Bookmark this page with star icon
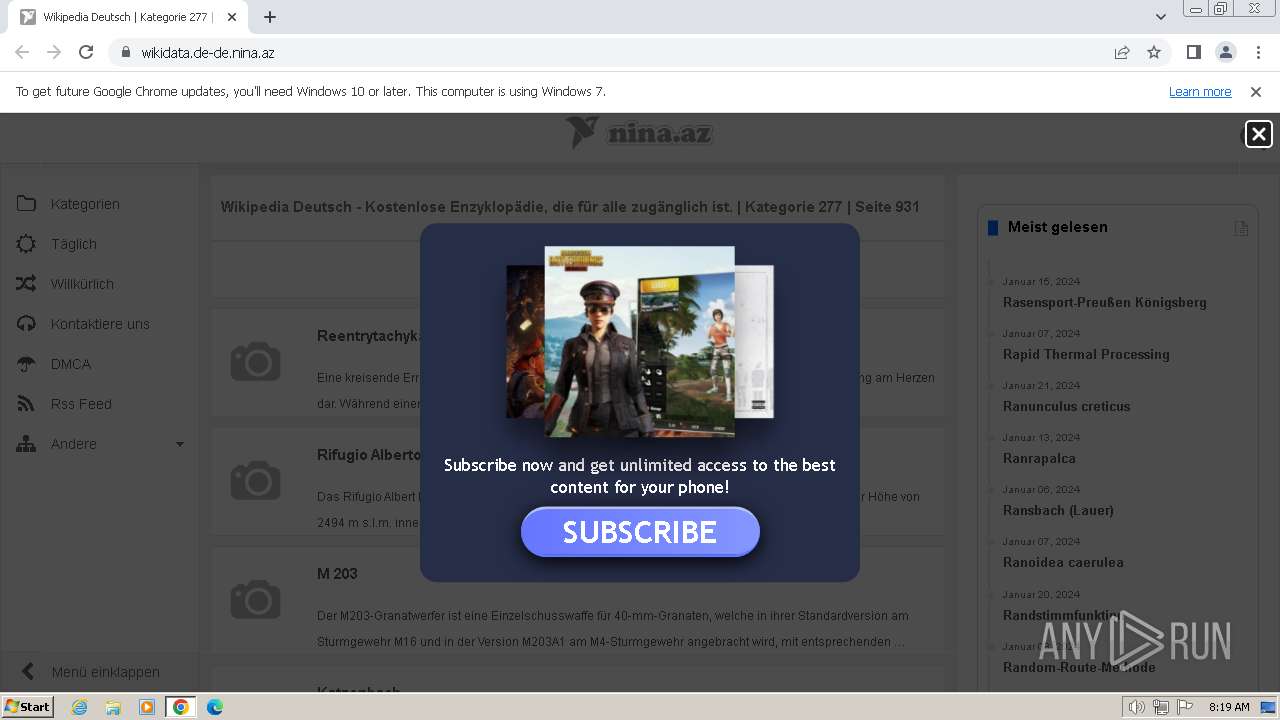The width and height of the screenshot is (1280, 720). point(1154,52)
